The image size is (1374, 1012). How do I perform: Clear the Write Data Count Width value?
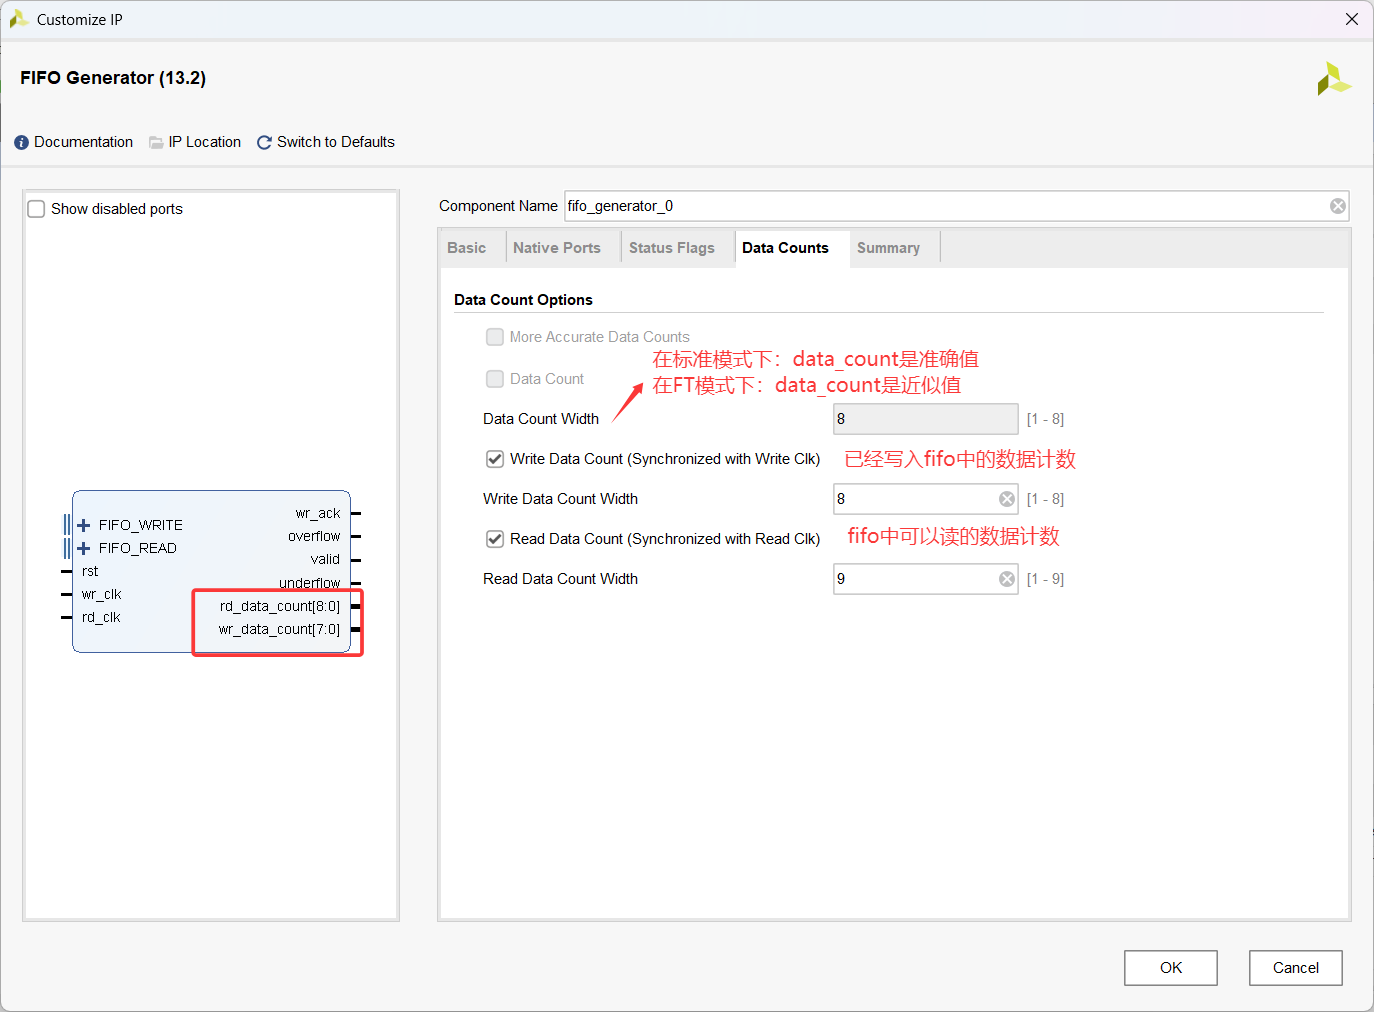(1007, 499)
